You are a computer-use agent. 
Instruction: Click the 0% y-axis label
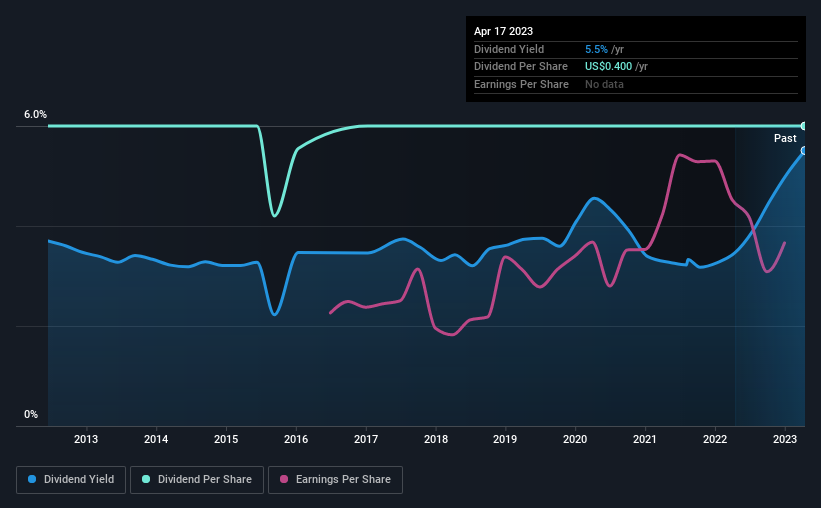coord(31,414)
